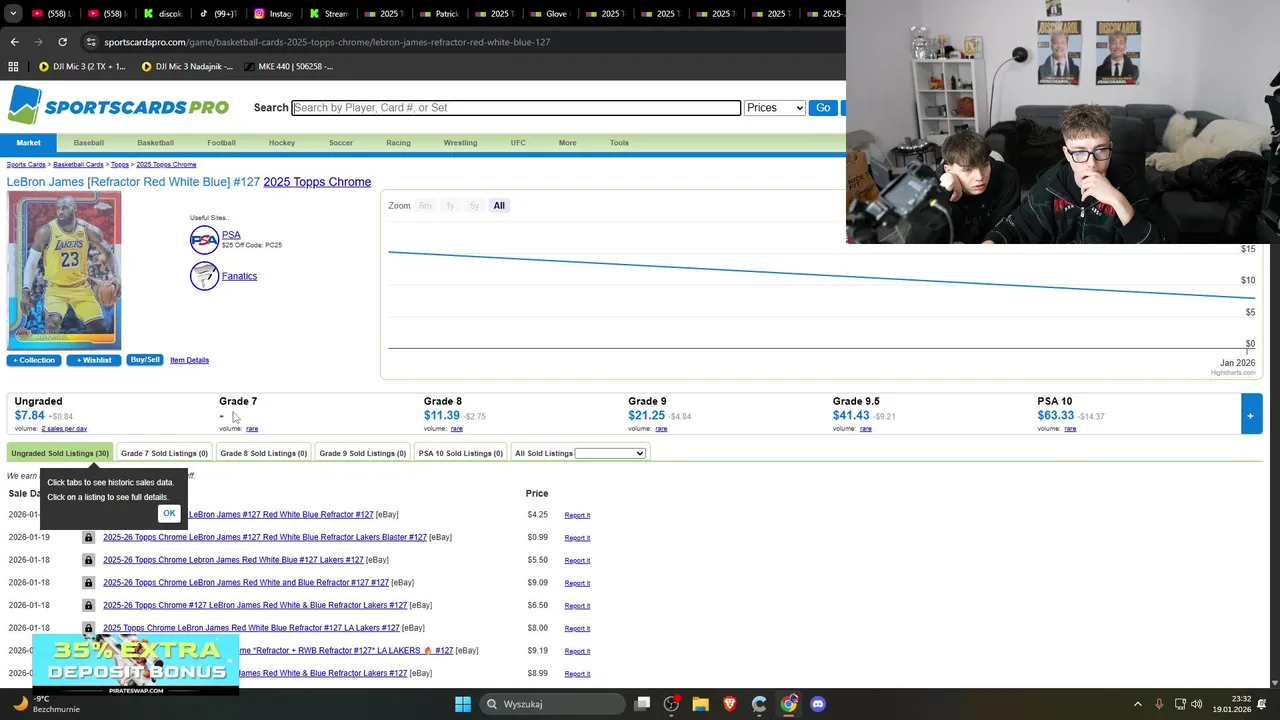Set chart zoom to 1y

click(x=450, y=206)
